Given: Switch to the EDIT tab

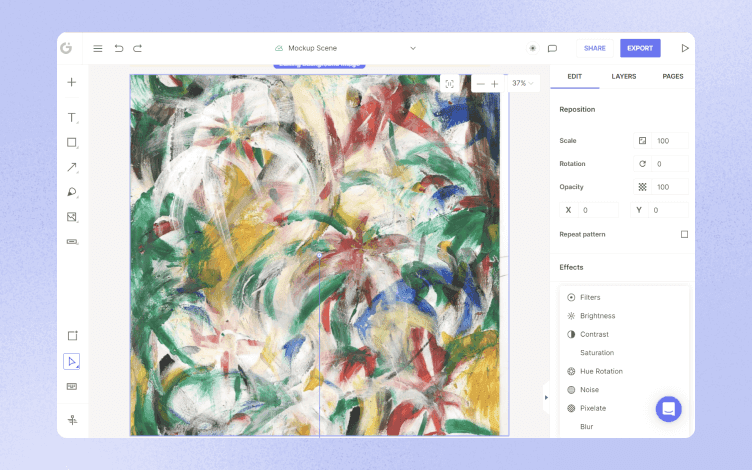Looking at the screenshot, I should [x=575, y=76].
